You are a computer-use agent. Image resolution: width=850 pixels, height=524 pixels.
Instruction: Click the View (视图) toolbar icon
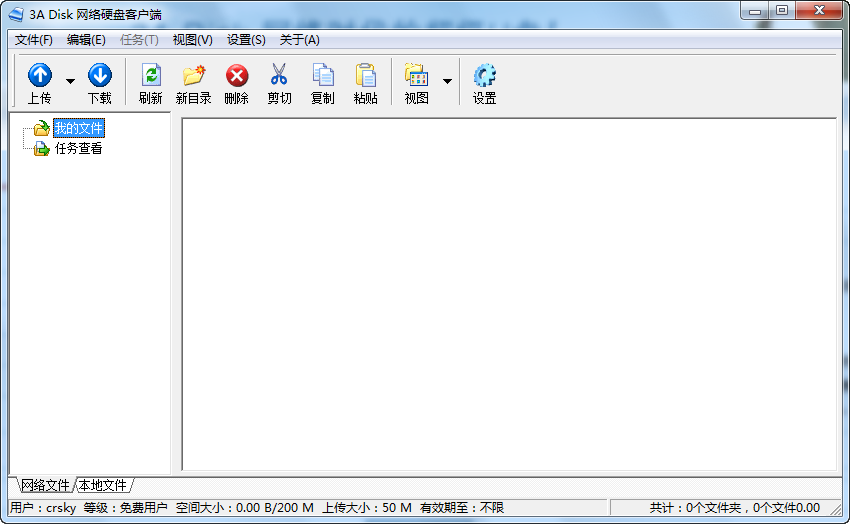pyautogui.click(x=416, y=75)
